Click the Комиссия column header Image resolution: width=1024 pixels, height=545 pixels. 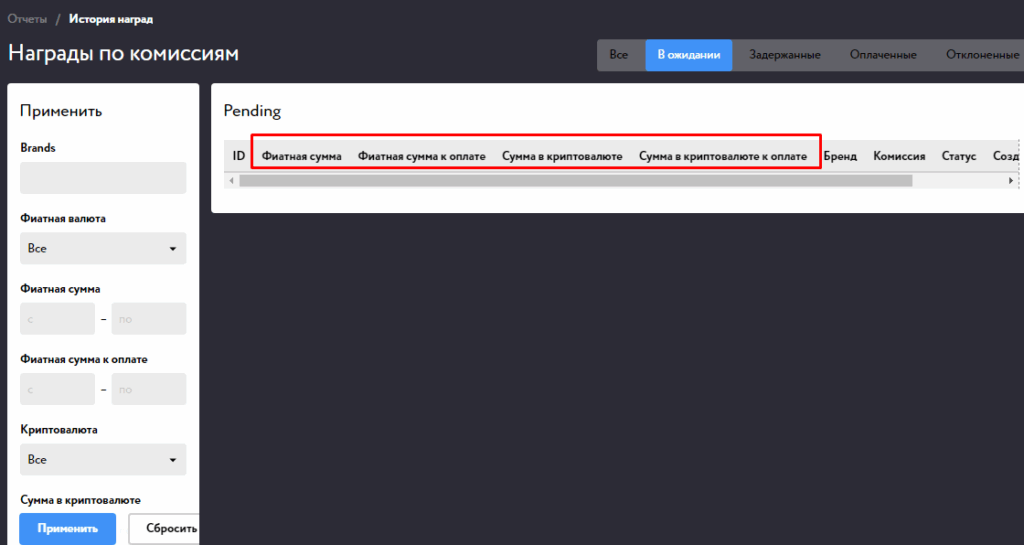pyautogui.click(x=899, y=157)
